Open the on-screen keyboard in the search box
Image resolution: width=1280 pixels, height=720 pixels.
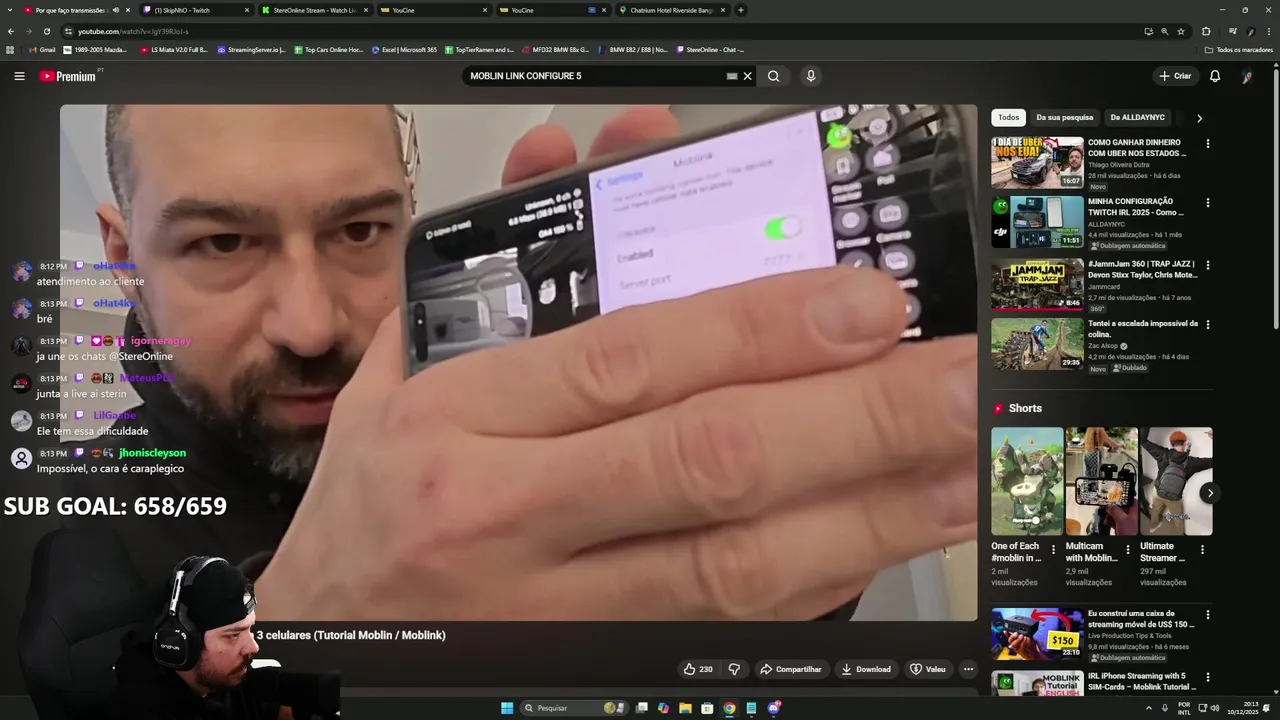pyautogui.click(x=732, y=76)
